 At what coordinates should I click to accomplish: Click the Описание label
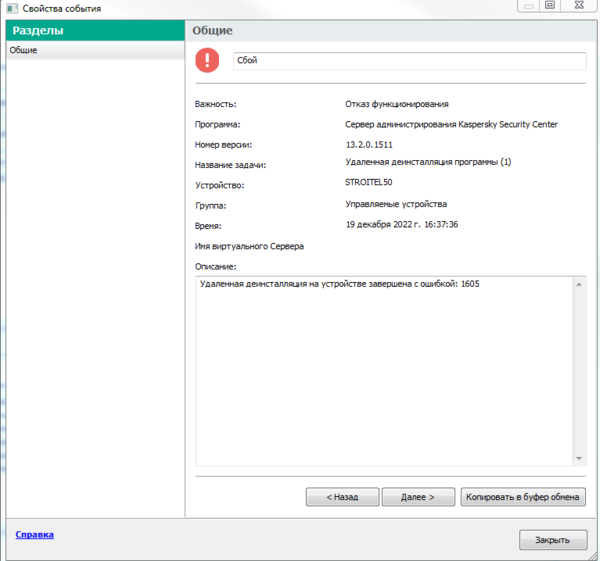tap(215, 266)
